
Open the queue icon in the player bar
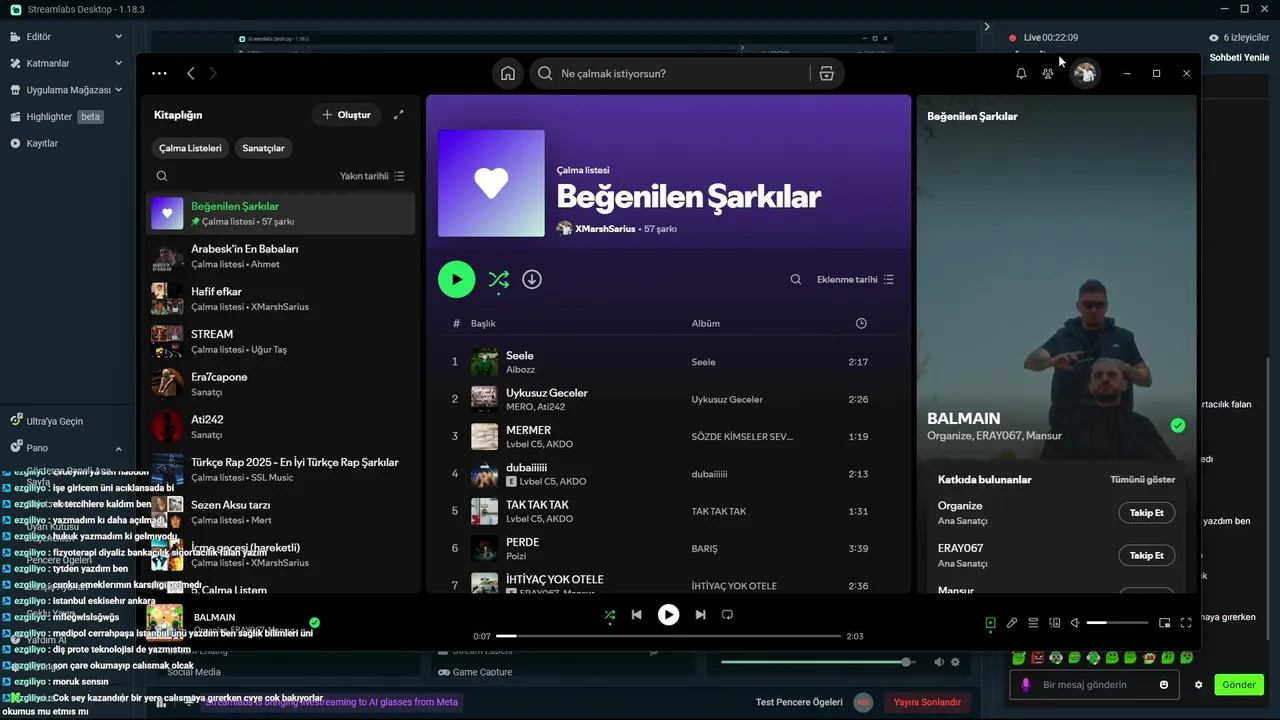tap(1033, 623)
